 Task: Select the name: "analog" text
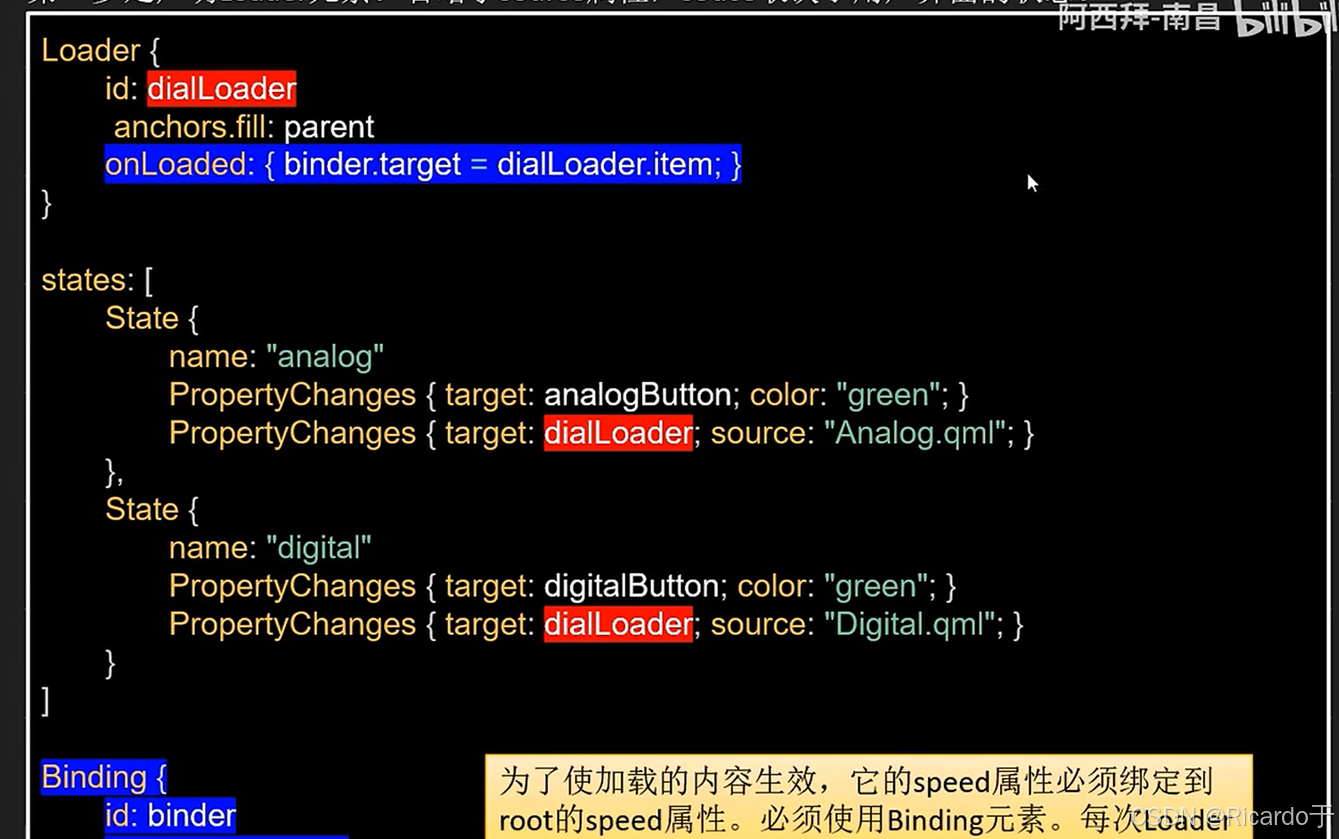point(276,356)
